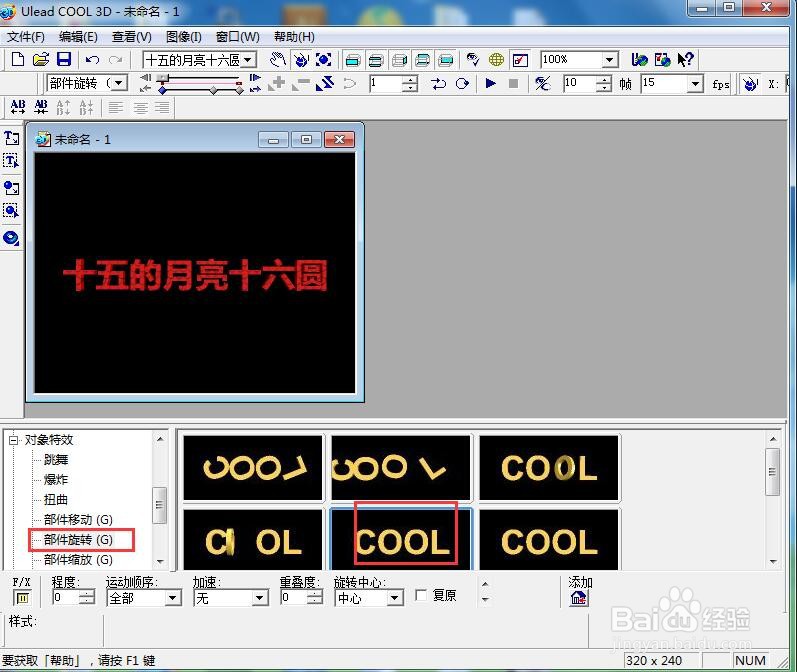Screen dimensions: 797x672
Task: Click the 重叠度 value field
Action: point(294,598)
